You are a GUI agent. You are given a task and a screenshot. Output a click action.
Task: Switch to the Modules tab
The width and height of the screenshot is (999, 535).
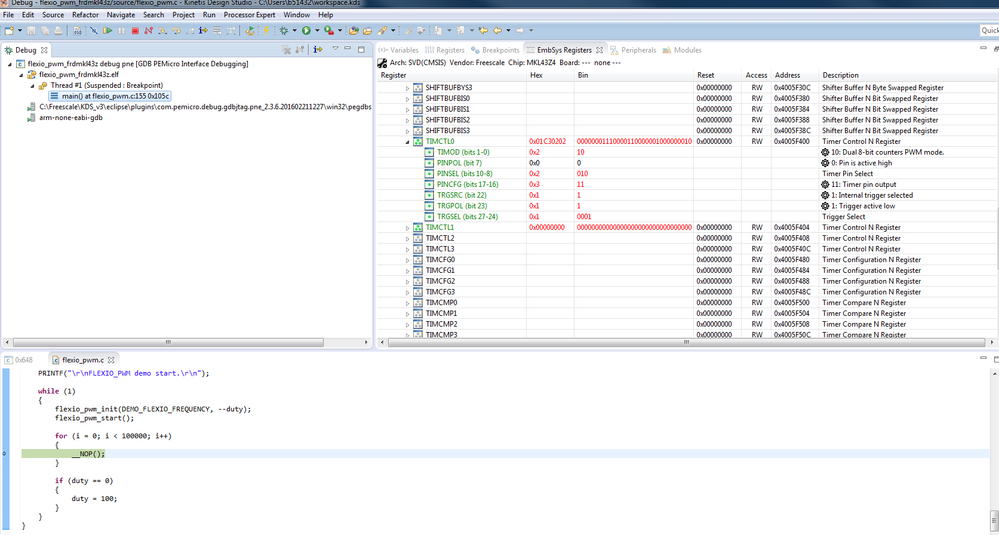(x=682, y=50)
